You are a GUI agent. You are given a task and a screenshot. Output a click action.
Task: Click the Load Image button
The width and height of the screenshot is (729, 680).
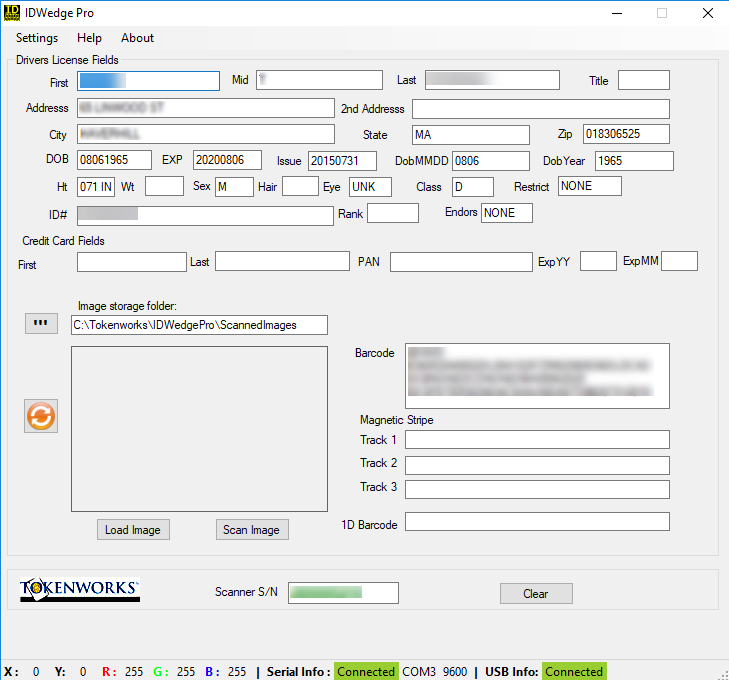pyautogui.click(x=133, y=530)
